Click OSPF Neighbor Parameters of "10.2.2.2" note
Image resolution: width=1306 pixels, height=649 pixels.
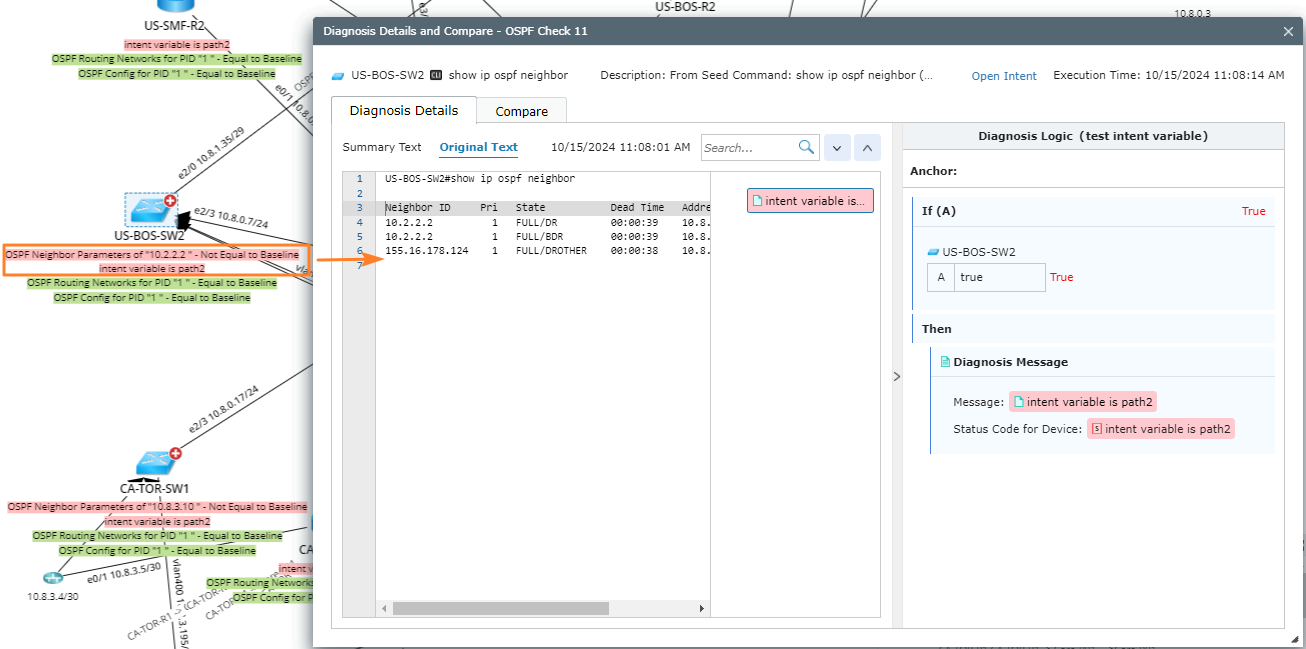click(x=152, y=255)
